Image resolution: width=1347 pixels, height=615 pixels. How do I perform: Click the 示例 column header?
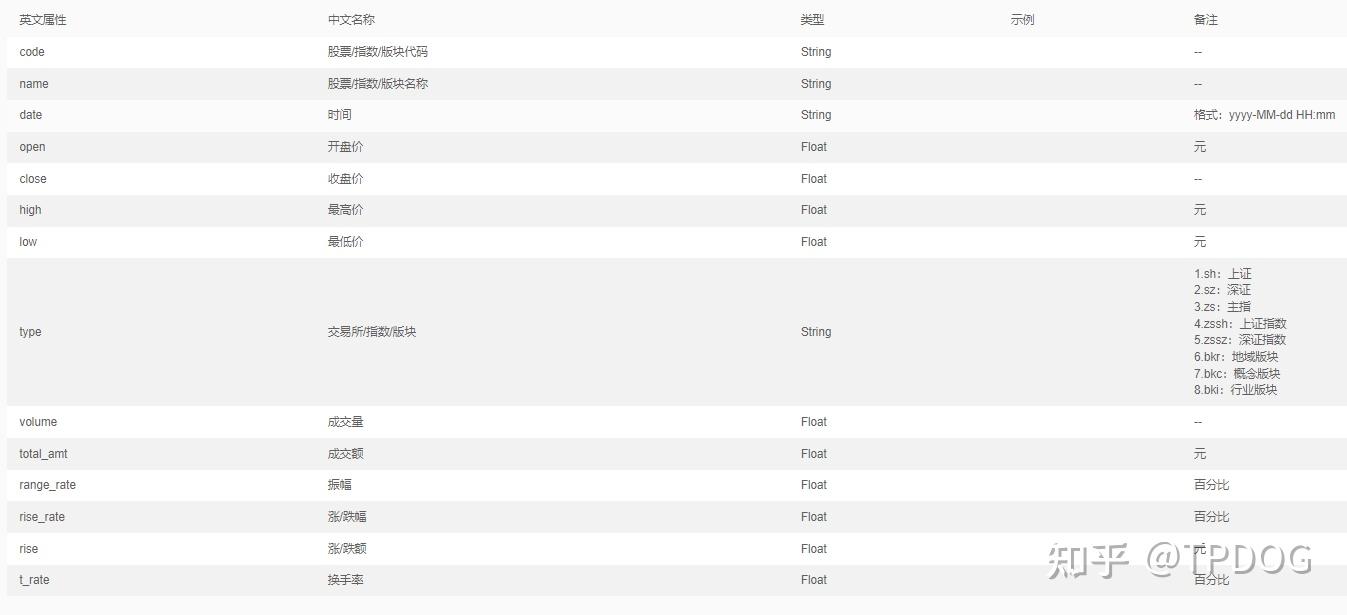click(1022, 20)
